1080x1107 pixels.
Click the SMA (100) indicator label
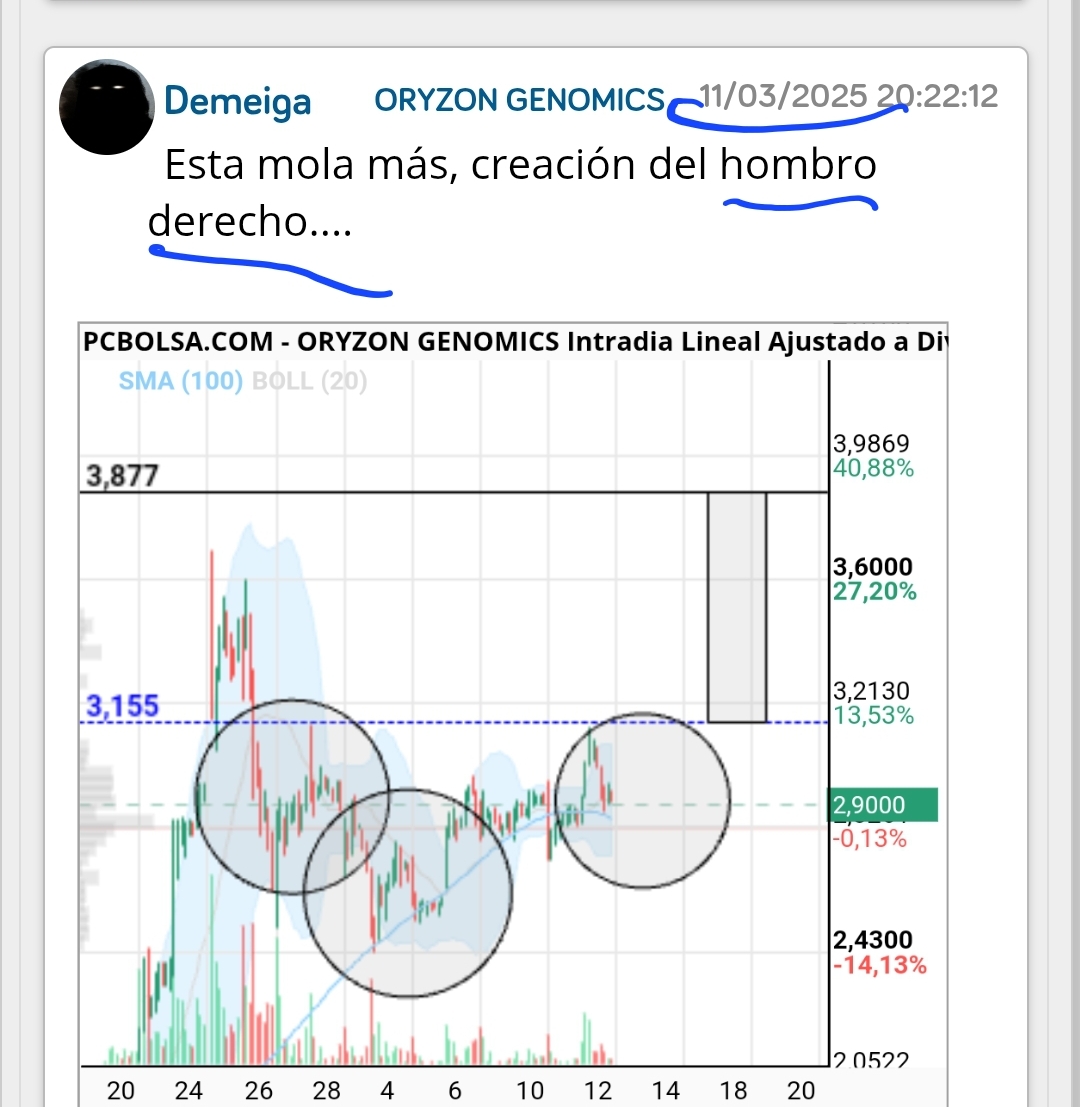[181, 381]
